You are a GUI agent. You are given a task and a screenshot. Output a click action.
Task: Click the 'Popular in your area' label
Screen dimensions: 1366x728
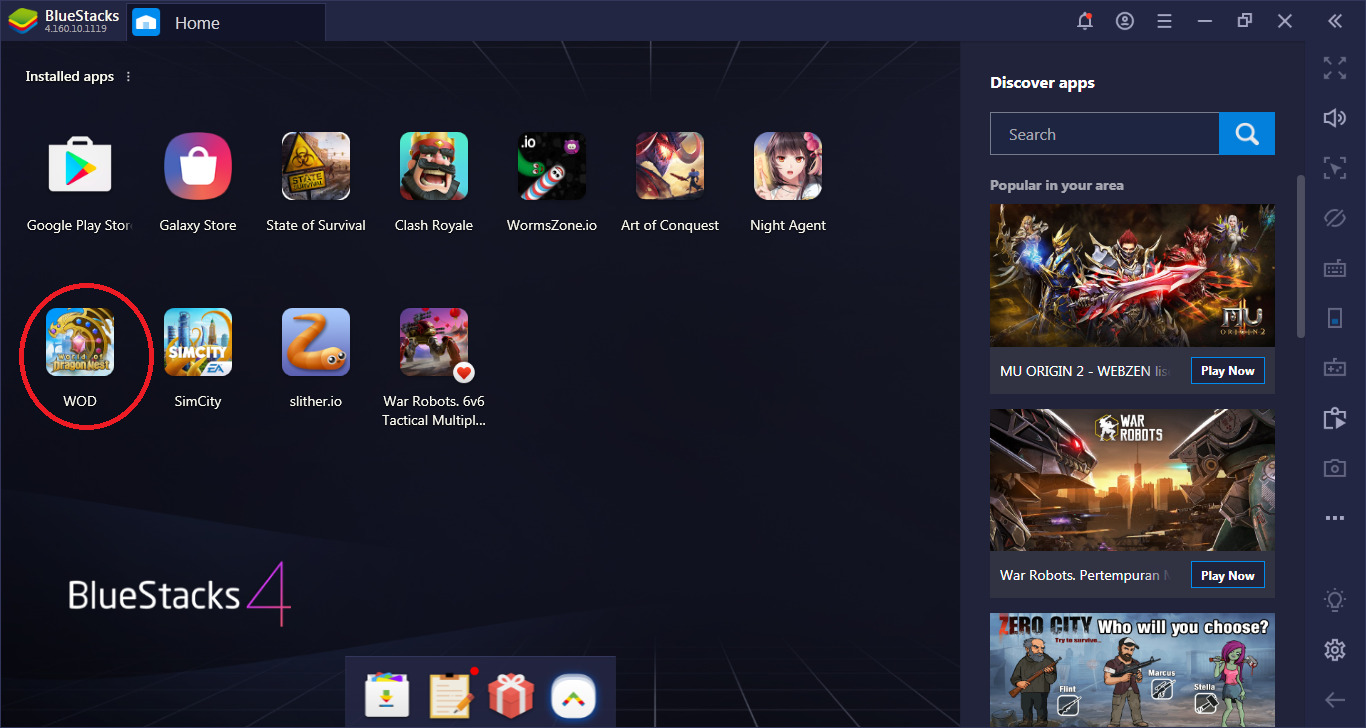(x=1056, y=185)
